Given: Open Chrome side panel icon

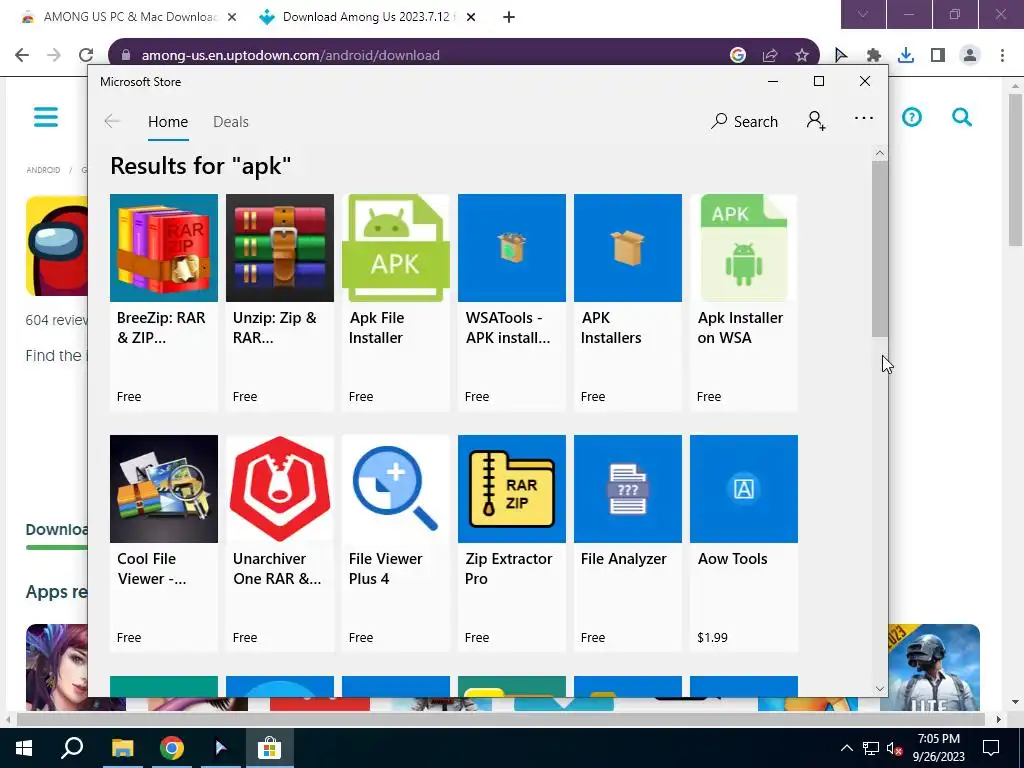Looking at the screenshot, I should [x=938, y=56].
